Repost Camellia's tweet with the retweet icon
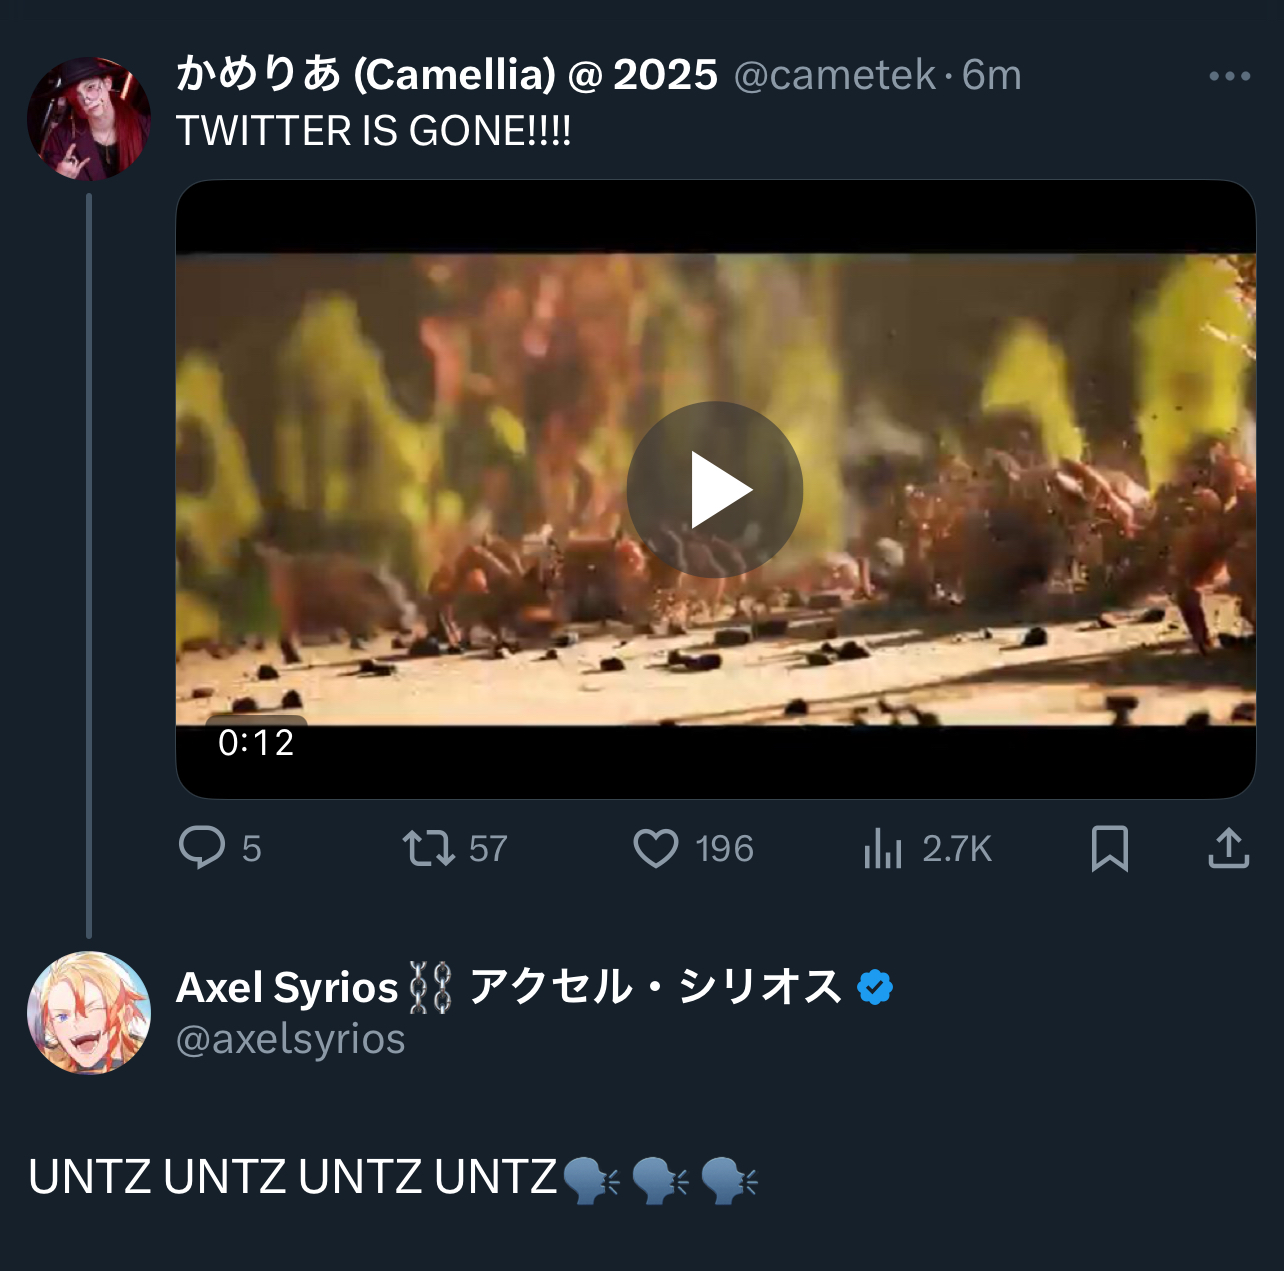 click(428, 848)
